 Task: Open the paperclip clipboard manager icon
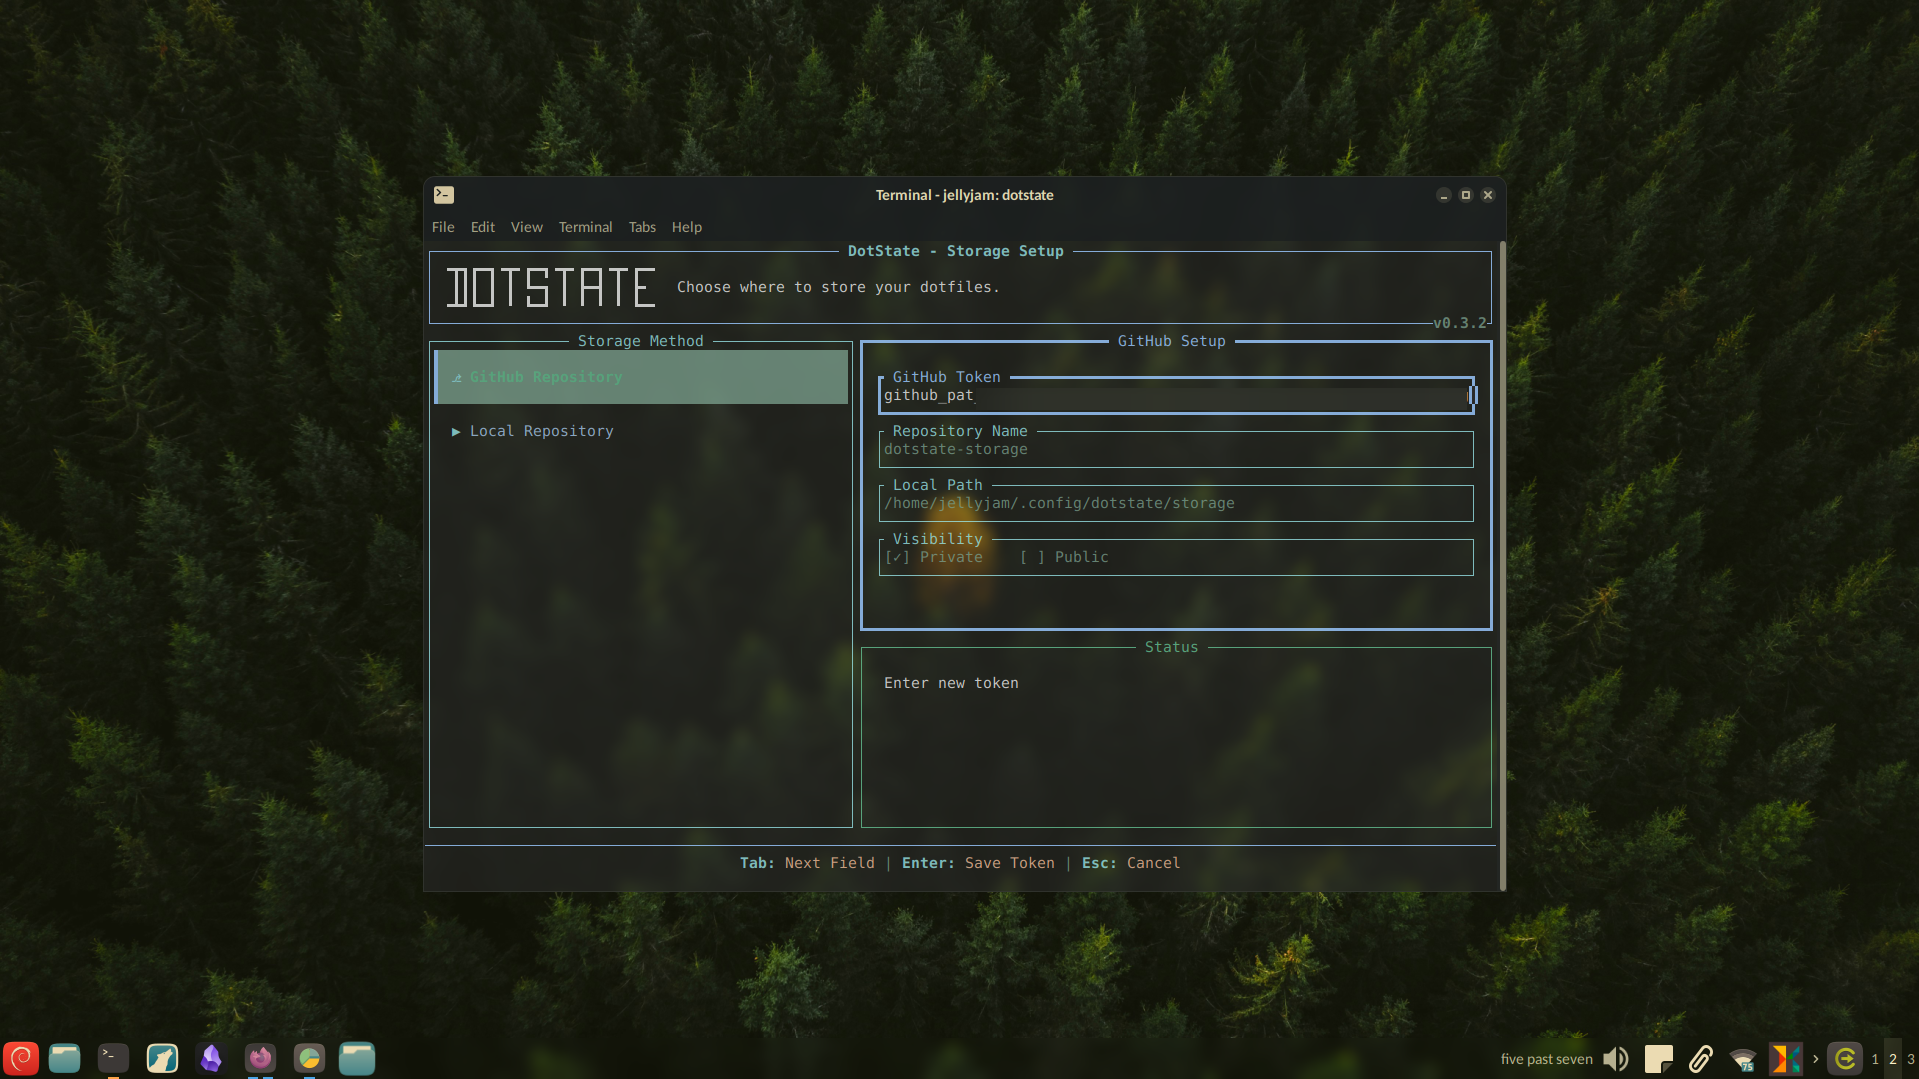[x=1701, y=1059]
